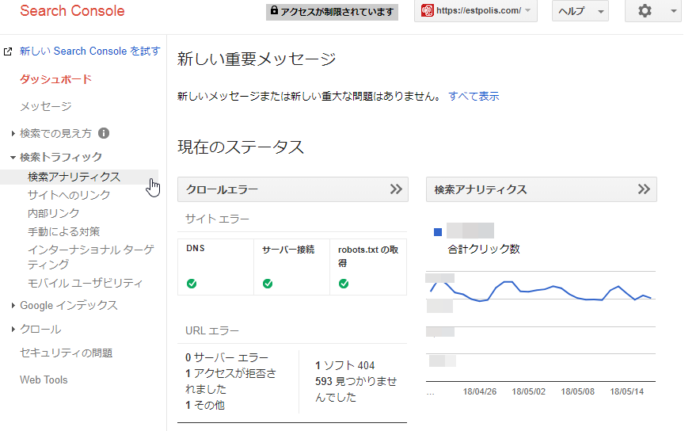Image resolution: width=700 pixels, height=431 pixels.
Task: Open 内部リンク in the sidebar
Action: point(54,213)
